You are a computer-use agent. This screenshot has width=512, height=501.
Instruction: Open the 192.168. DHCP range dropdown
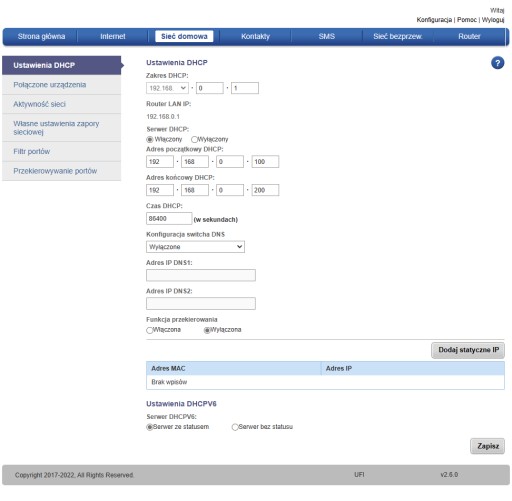click(x=167, y=88)
